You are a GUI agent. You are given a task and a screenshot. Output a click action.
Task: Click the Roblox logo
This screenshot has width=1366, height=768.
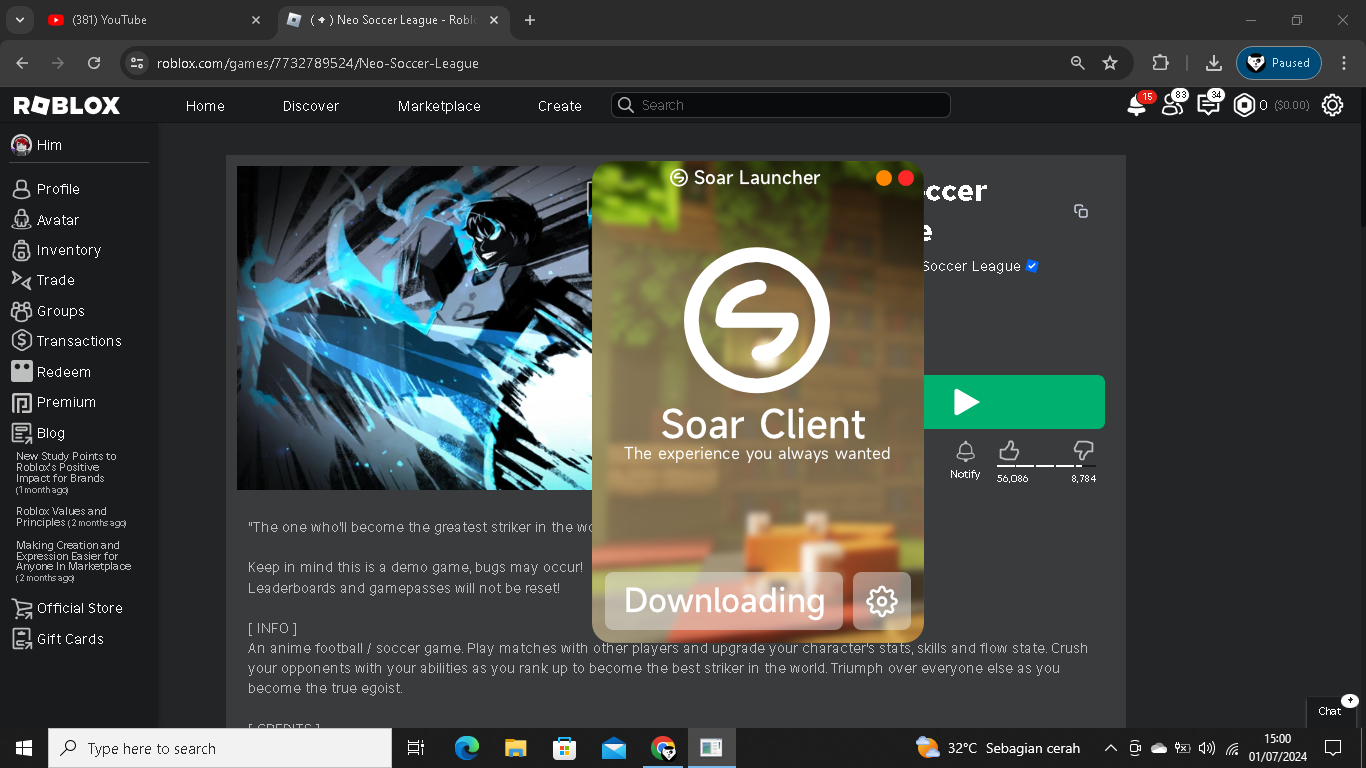click(66, 105)
